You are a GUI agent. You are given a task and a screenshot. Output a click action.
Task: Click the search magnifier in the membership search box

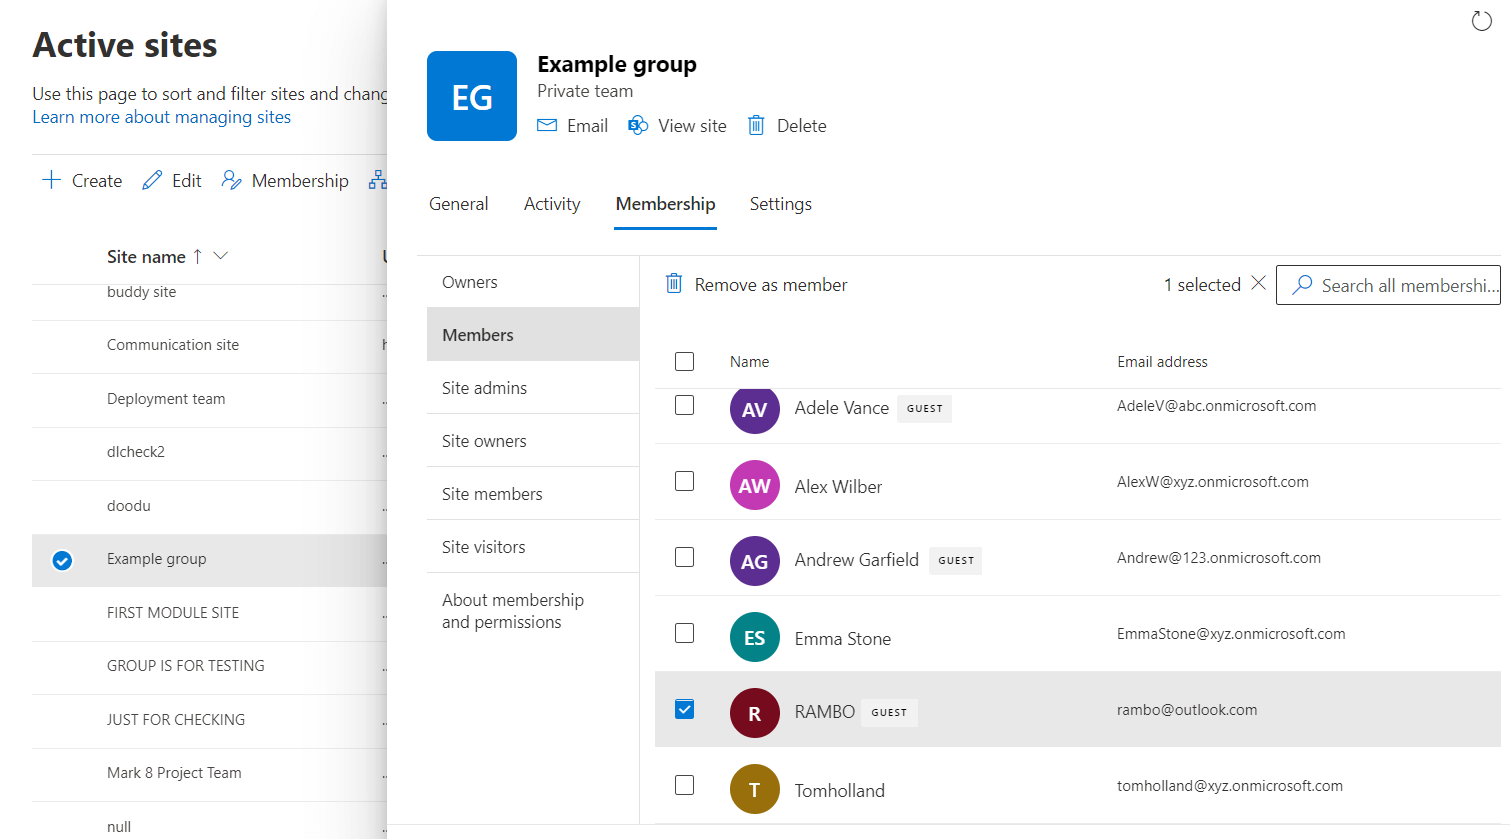(x=1302, y=285)
